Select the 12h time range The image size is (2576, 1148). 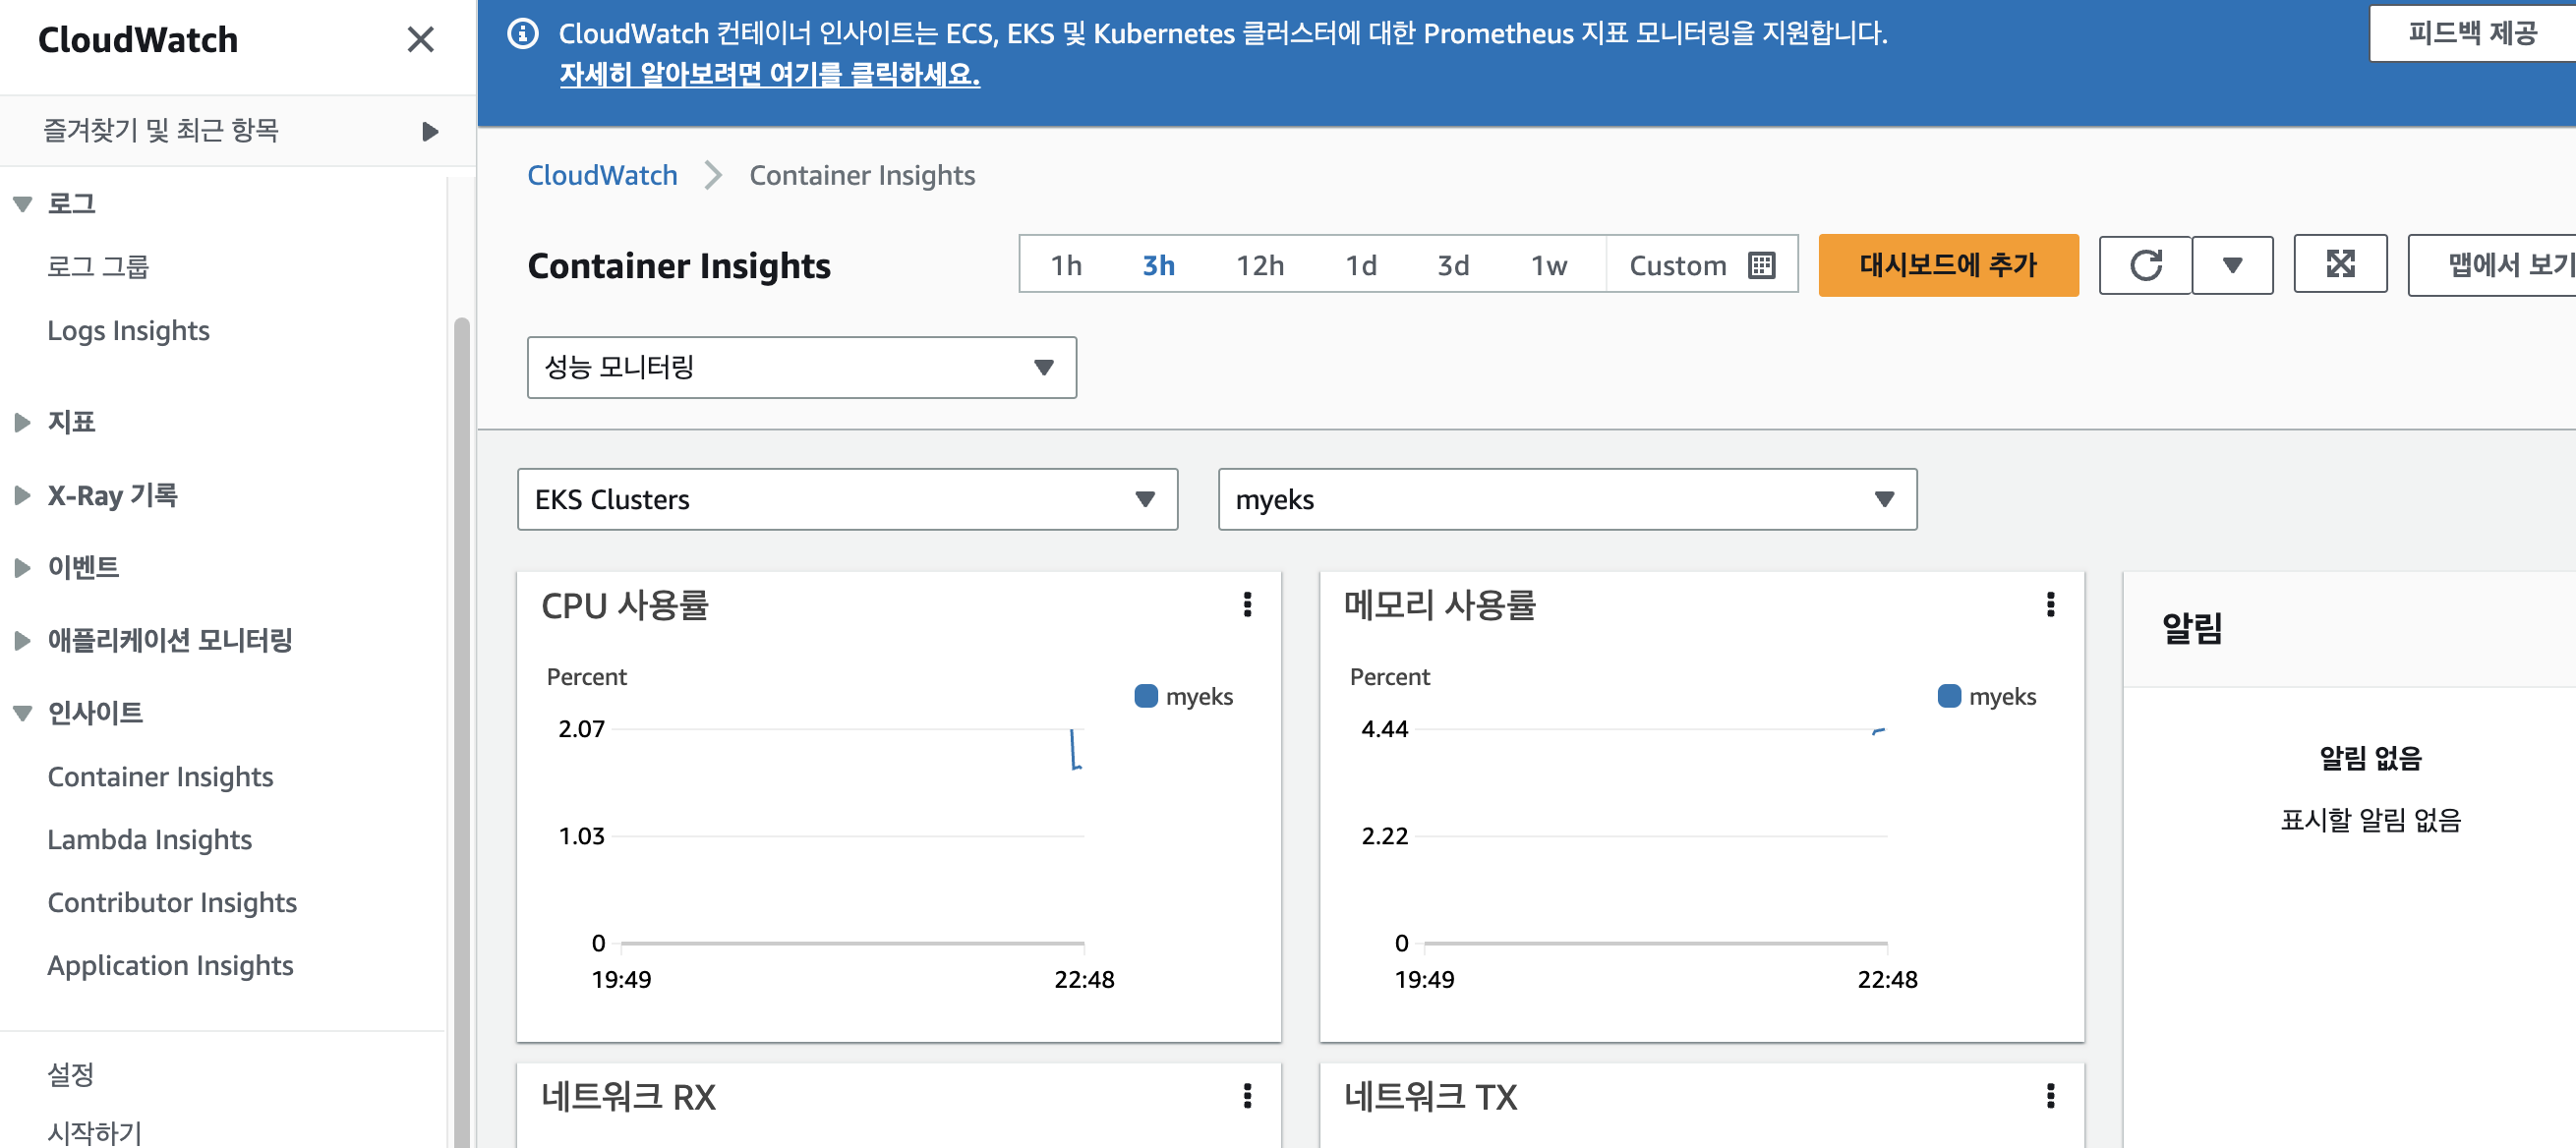pyautogui.click(x=1259, y=265)
